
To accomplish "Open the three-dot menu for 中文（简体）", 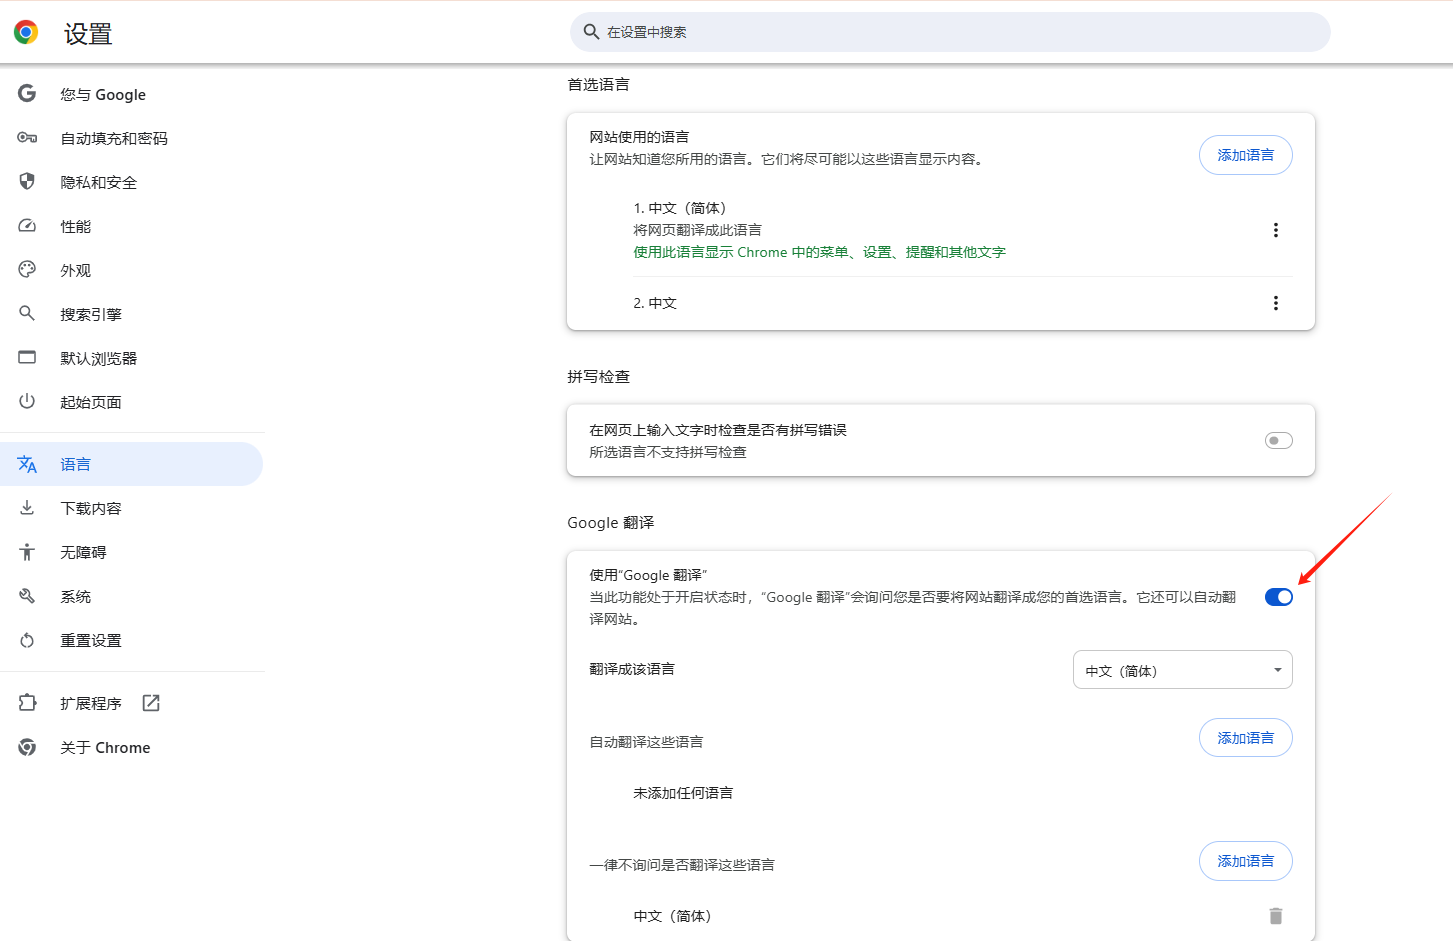I will click(x=1275, y=230).
